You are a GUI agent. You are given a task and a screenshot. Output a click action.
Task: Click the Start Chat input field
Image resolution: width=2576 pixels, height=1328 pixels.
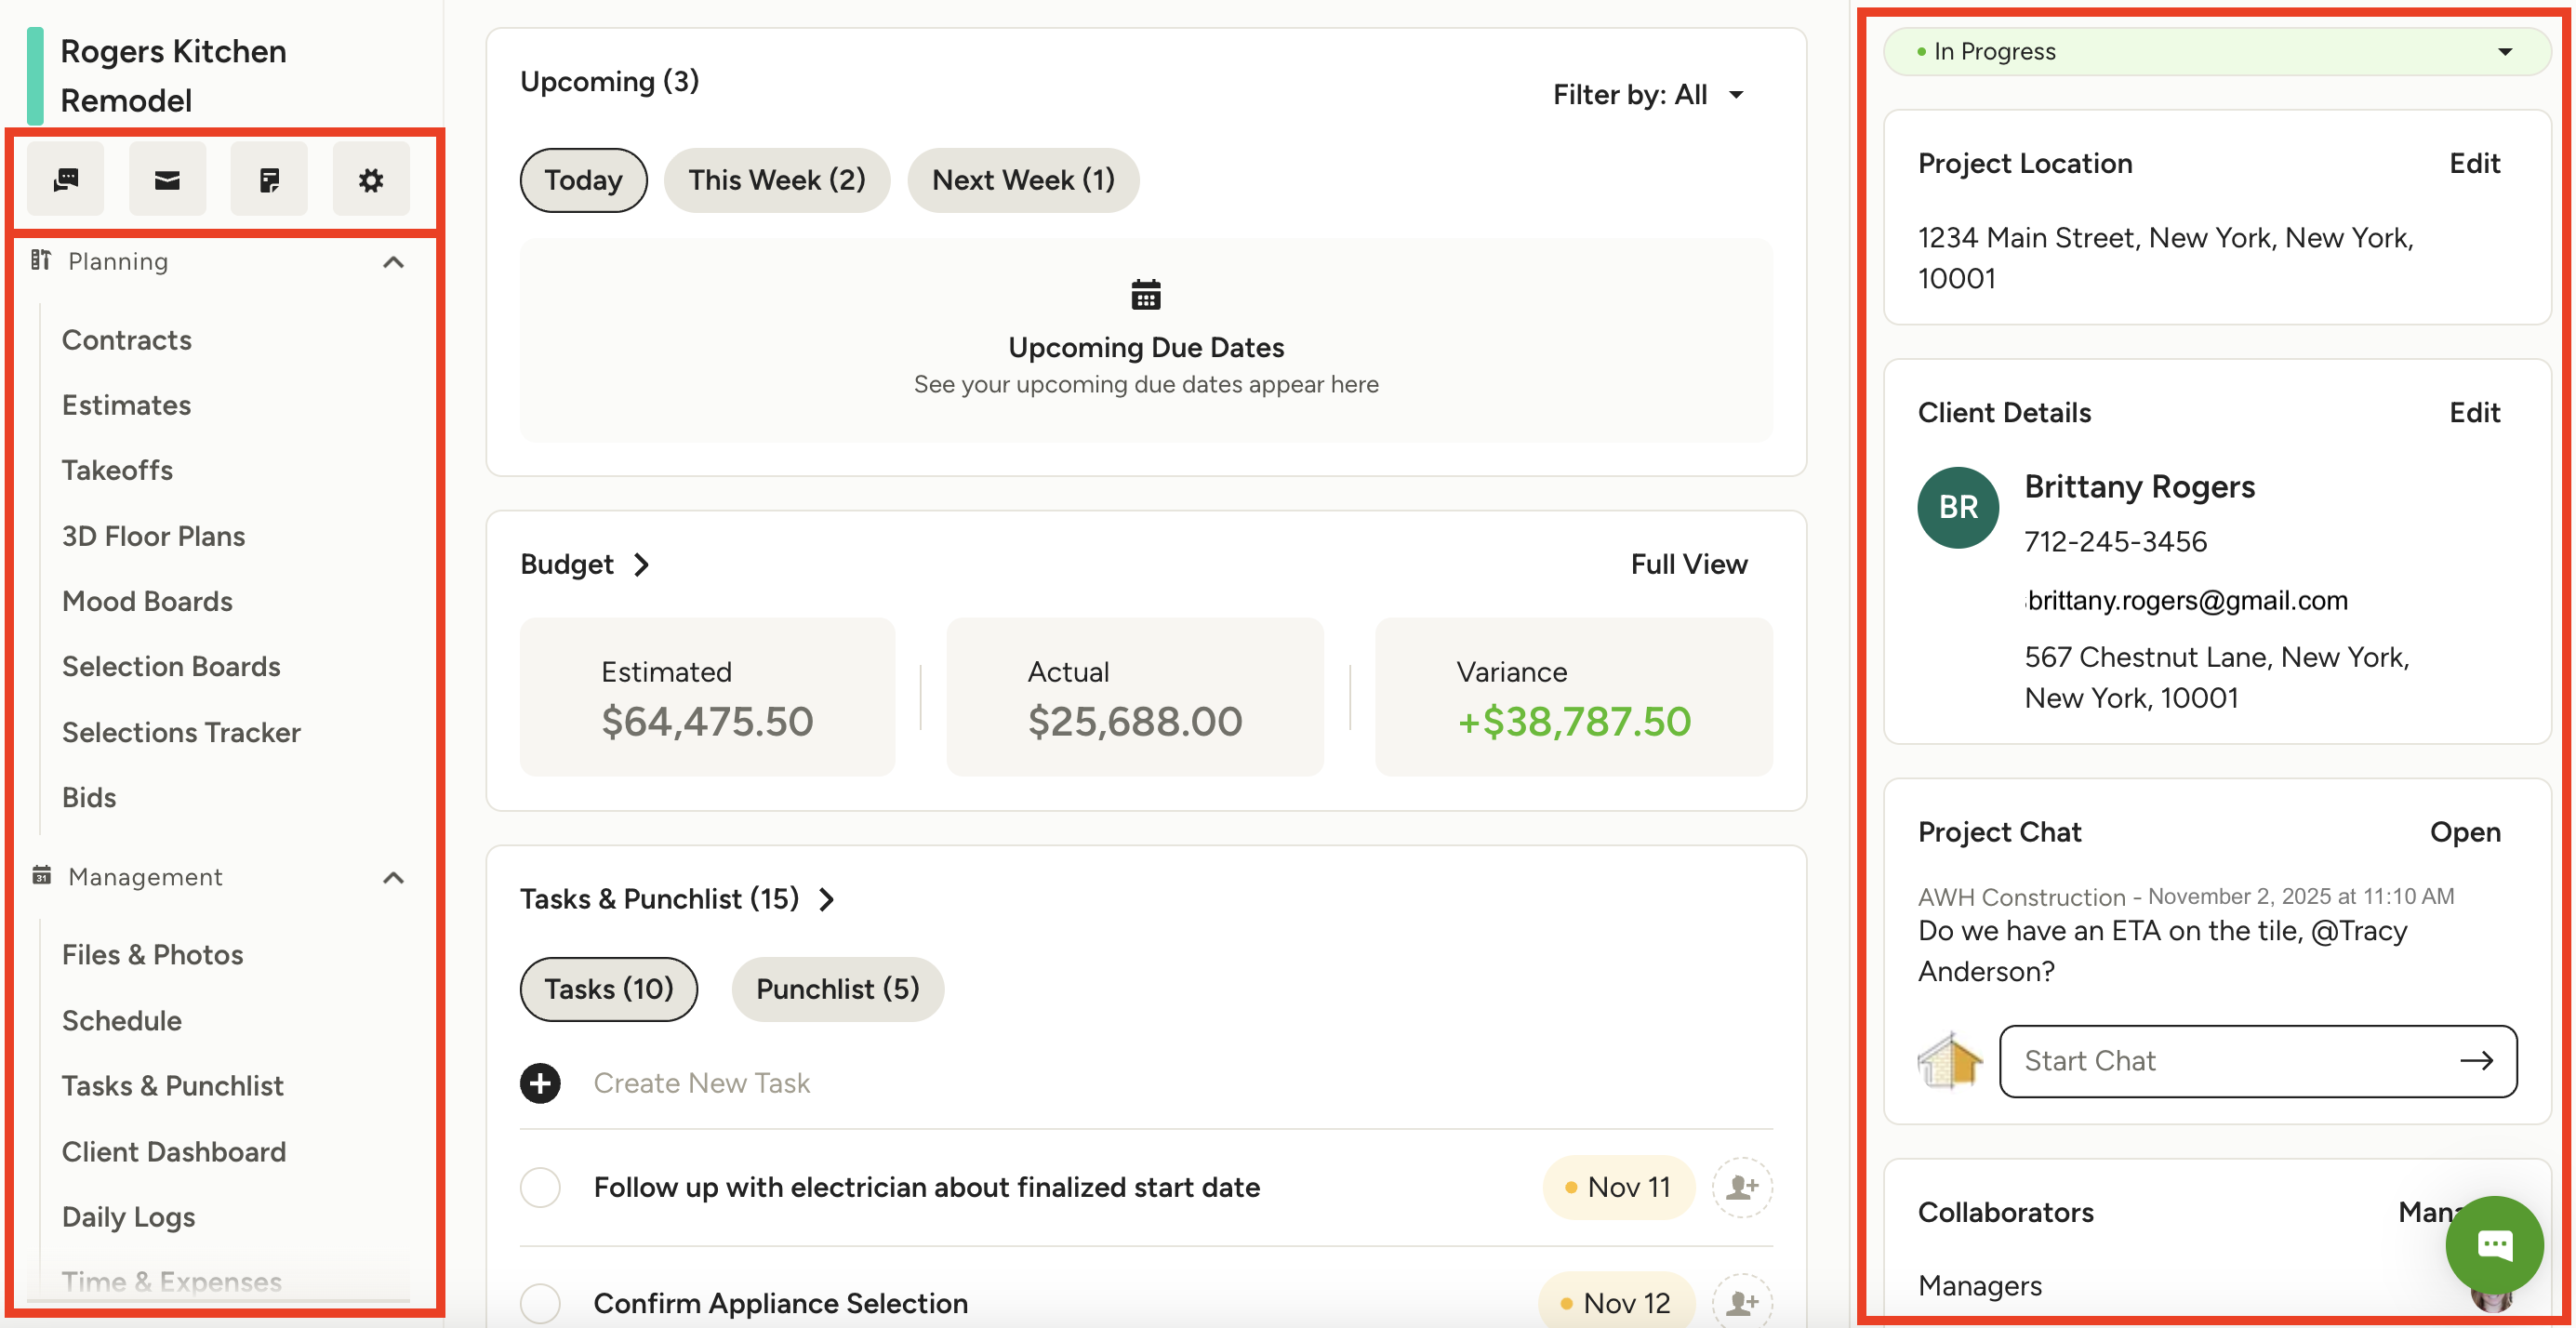(2220, 1061)
